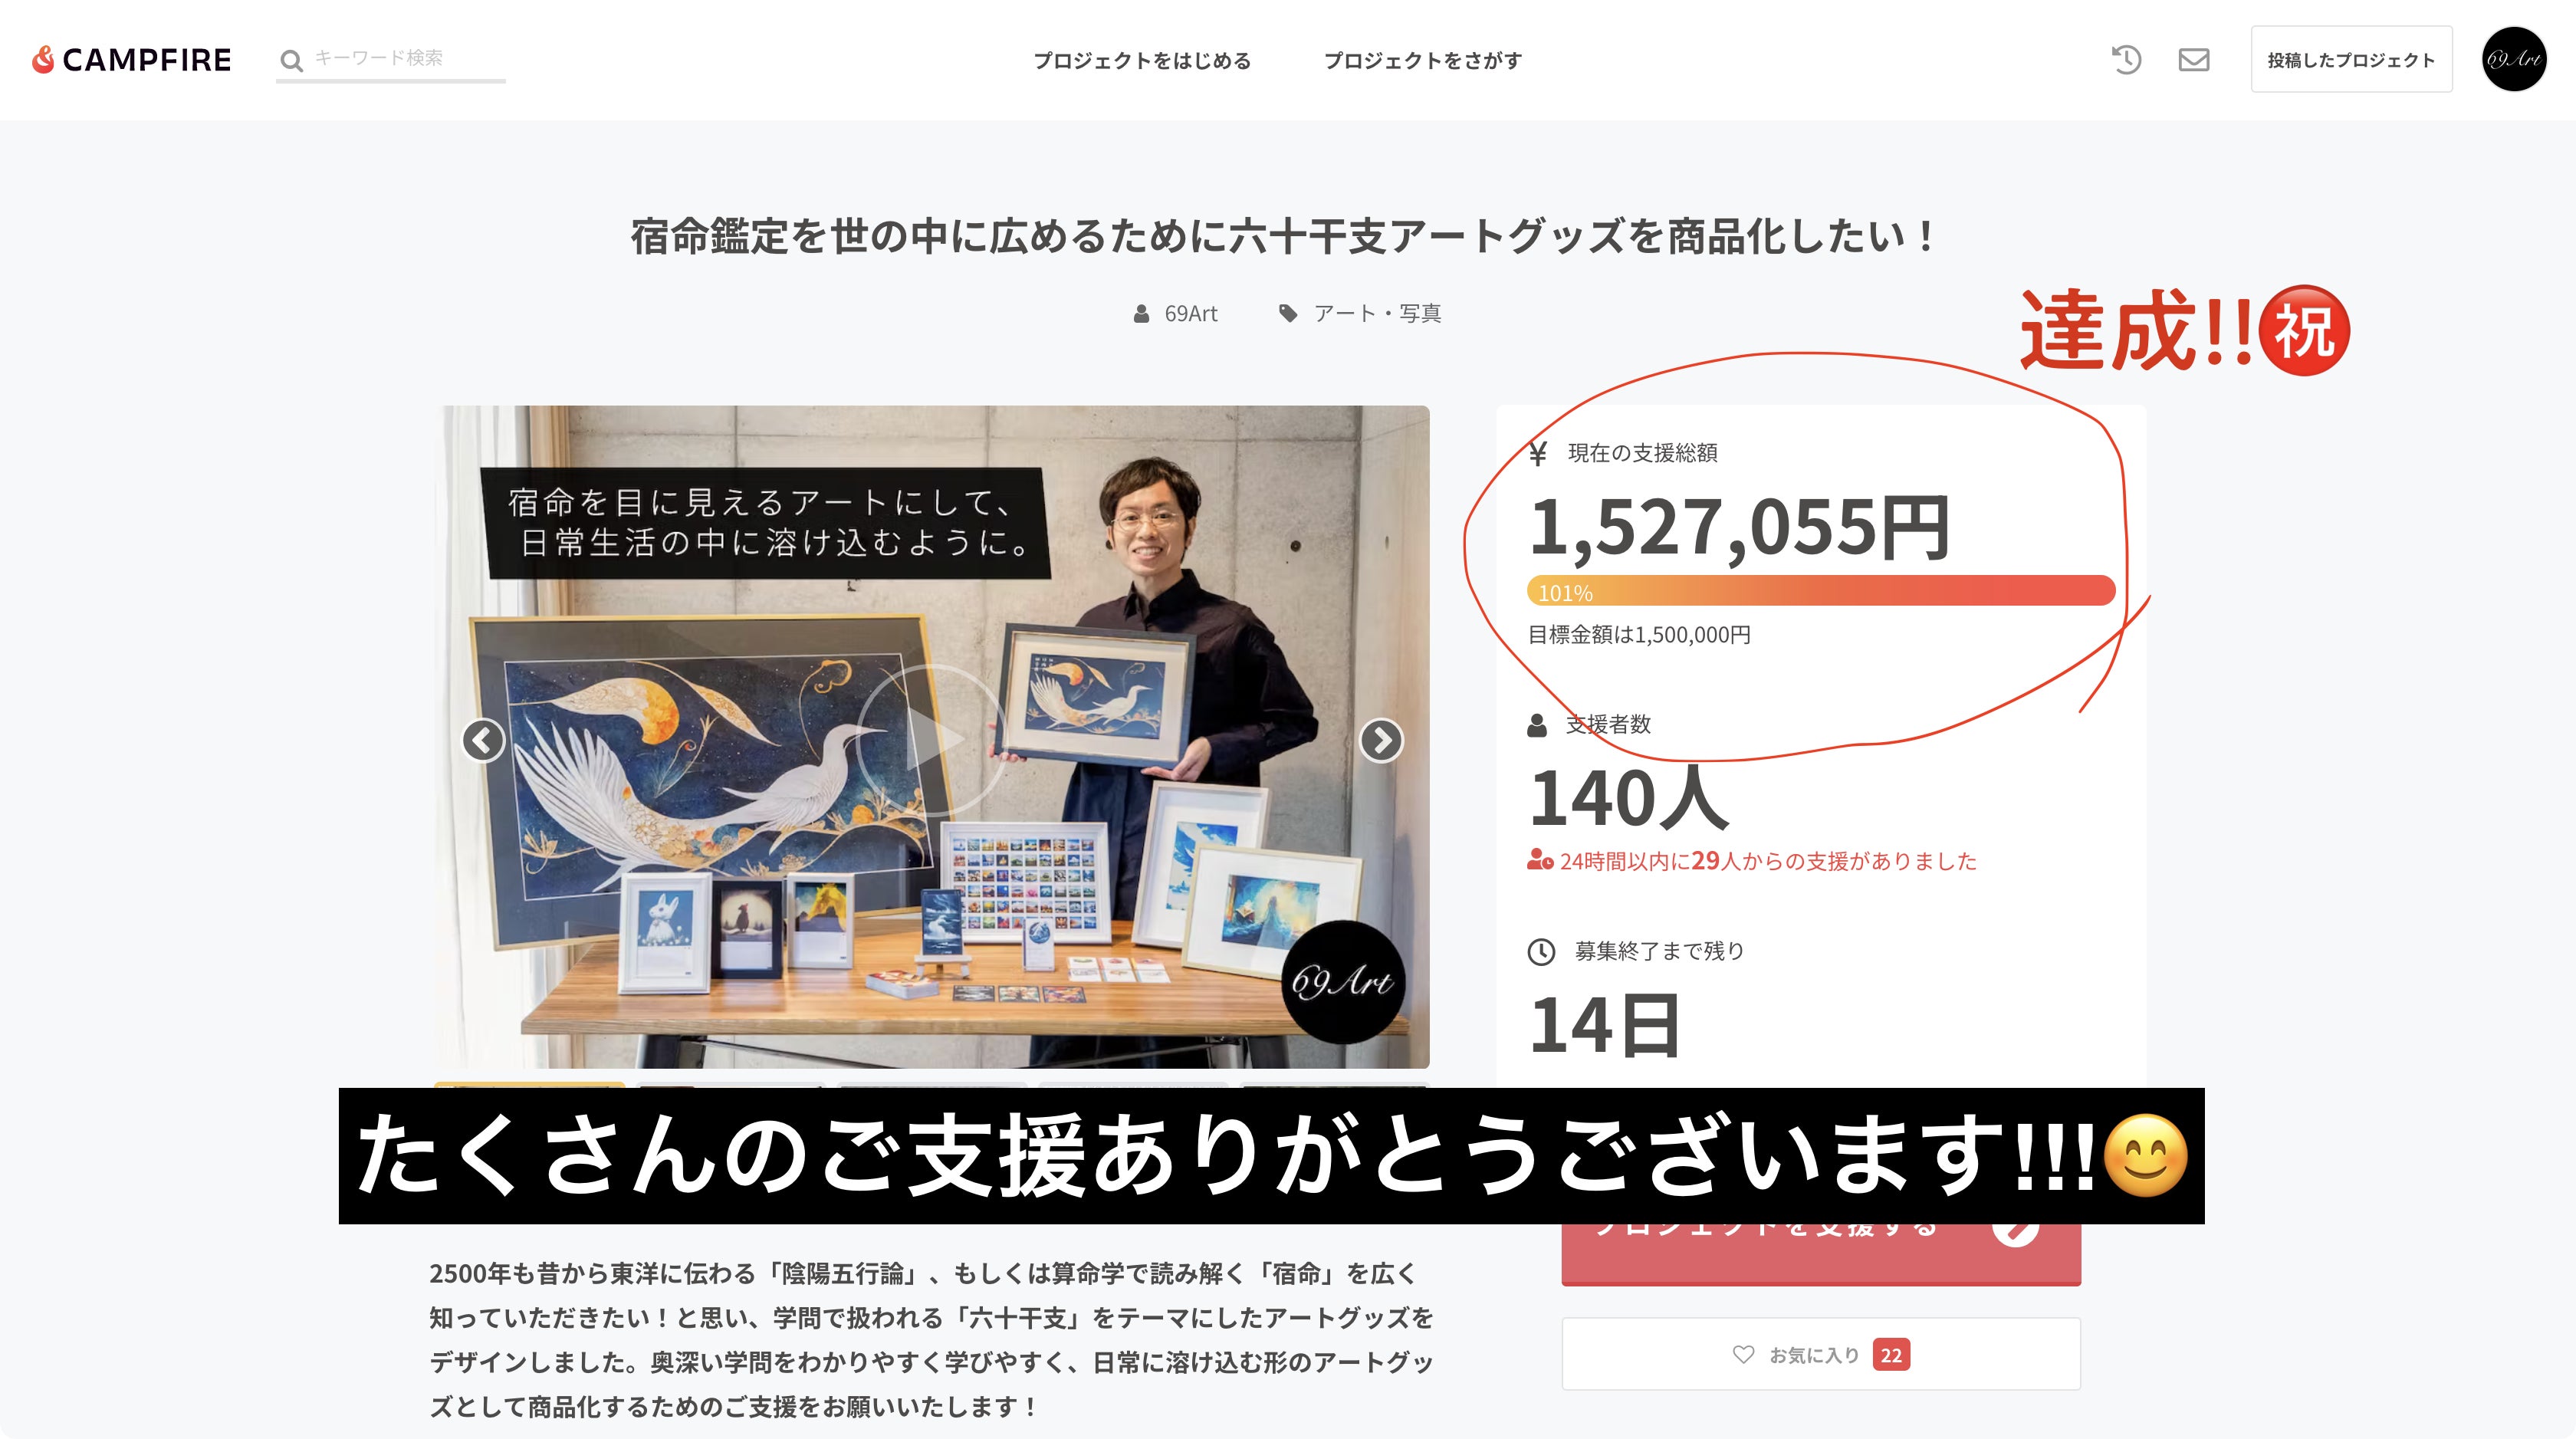Click the 101% funding progress bar
Screen dimensions: 2576x1439
(x=1821, y=591)
